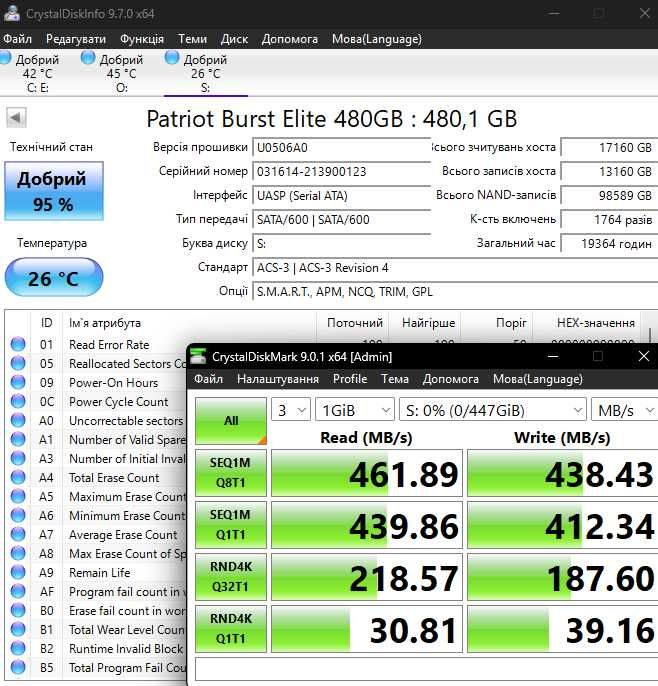The width and height of the screenshot is (658, 686).
Task: Open Теми menu in CrystalDiskInfo
Action: (192, 39)
